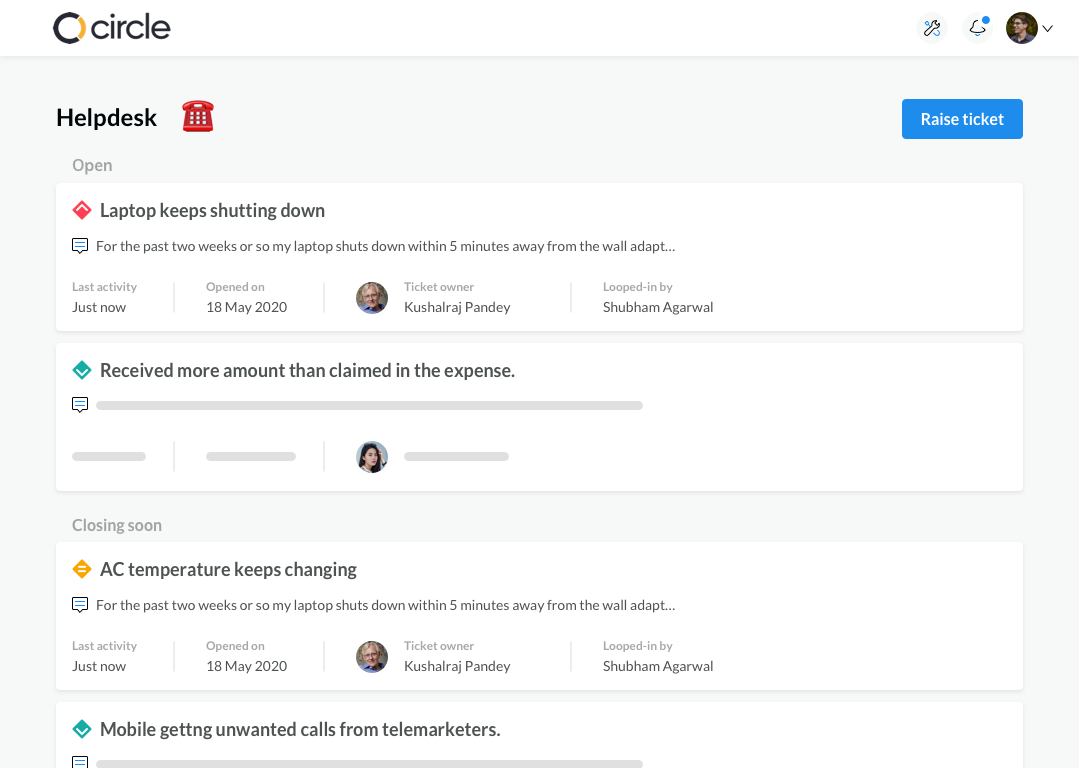This screenshot has height=768, width=1079.
Task: Open the notifications bell
Action: (x=977, y=28)
